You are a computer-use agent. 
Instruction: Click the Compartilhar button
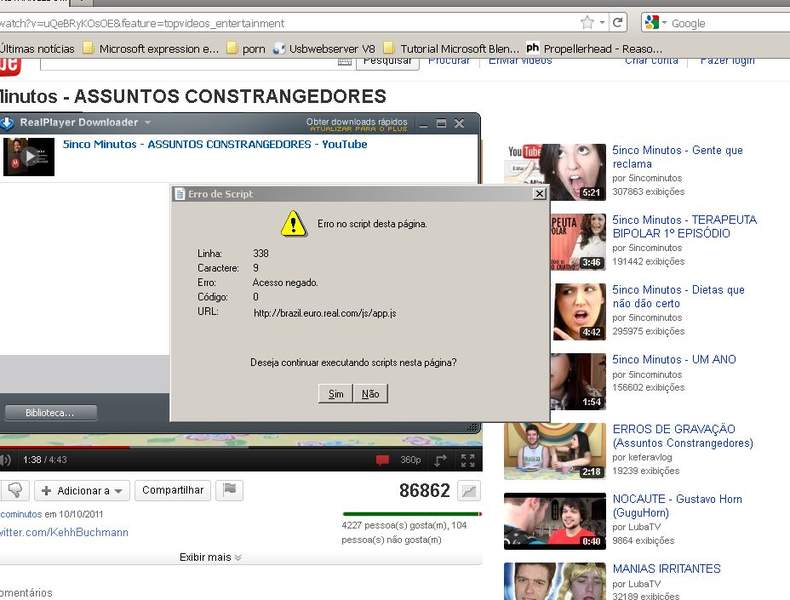(172, 490)
